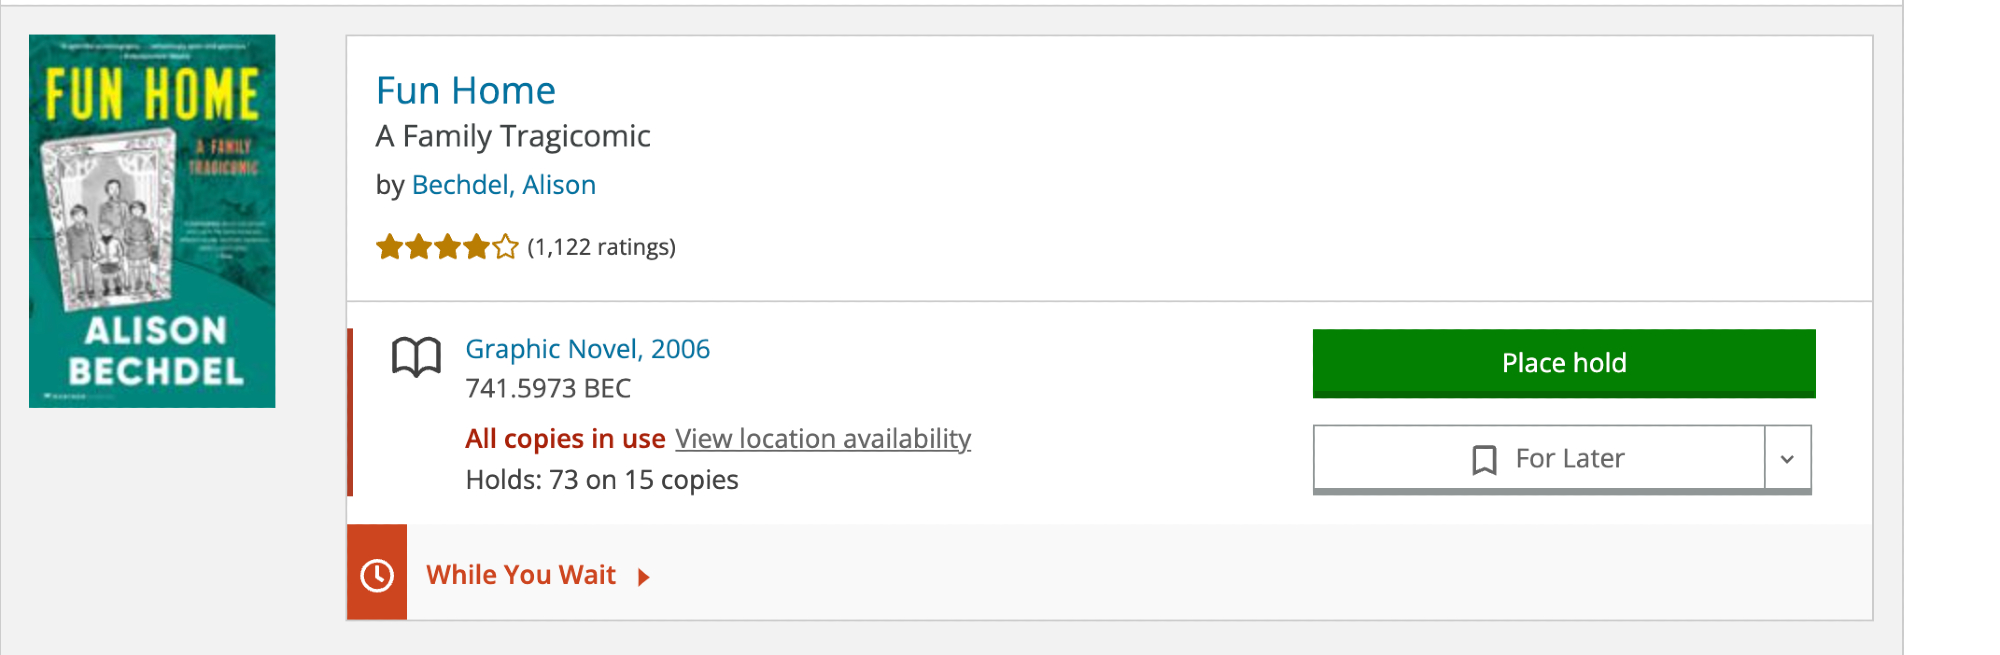The height and width of the screenshot is (655, 2000).
Task: Click the open book format icon
Action: 416,357
